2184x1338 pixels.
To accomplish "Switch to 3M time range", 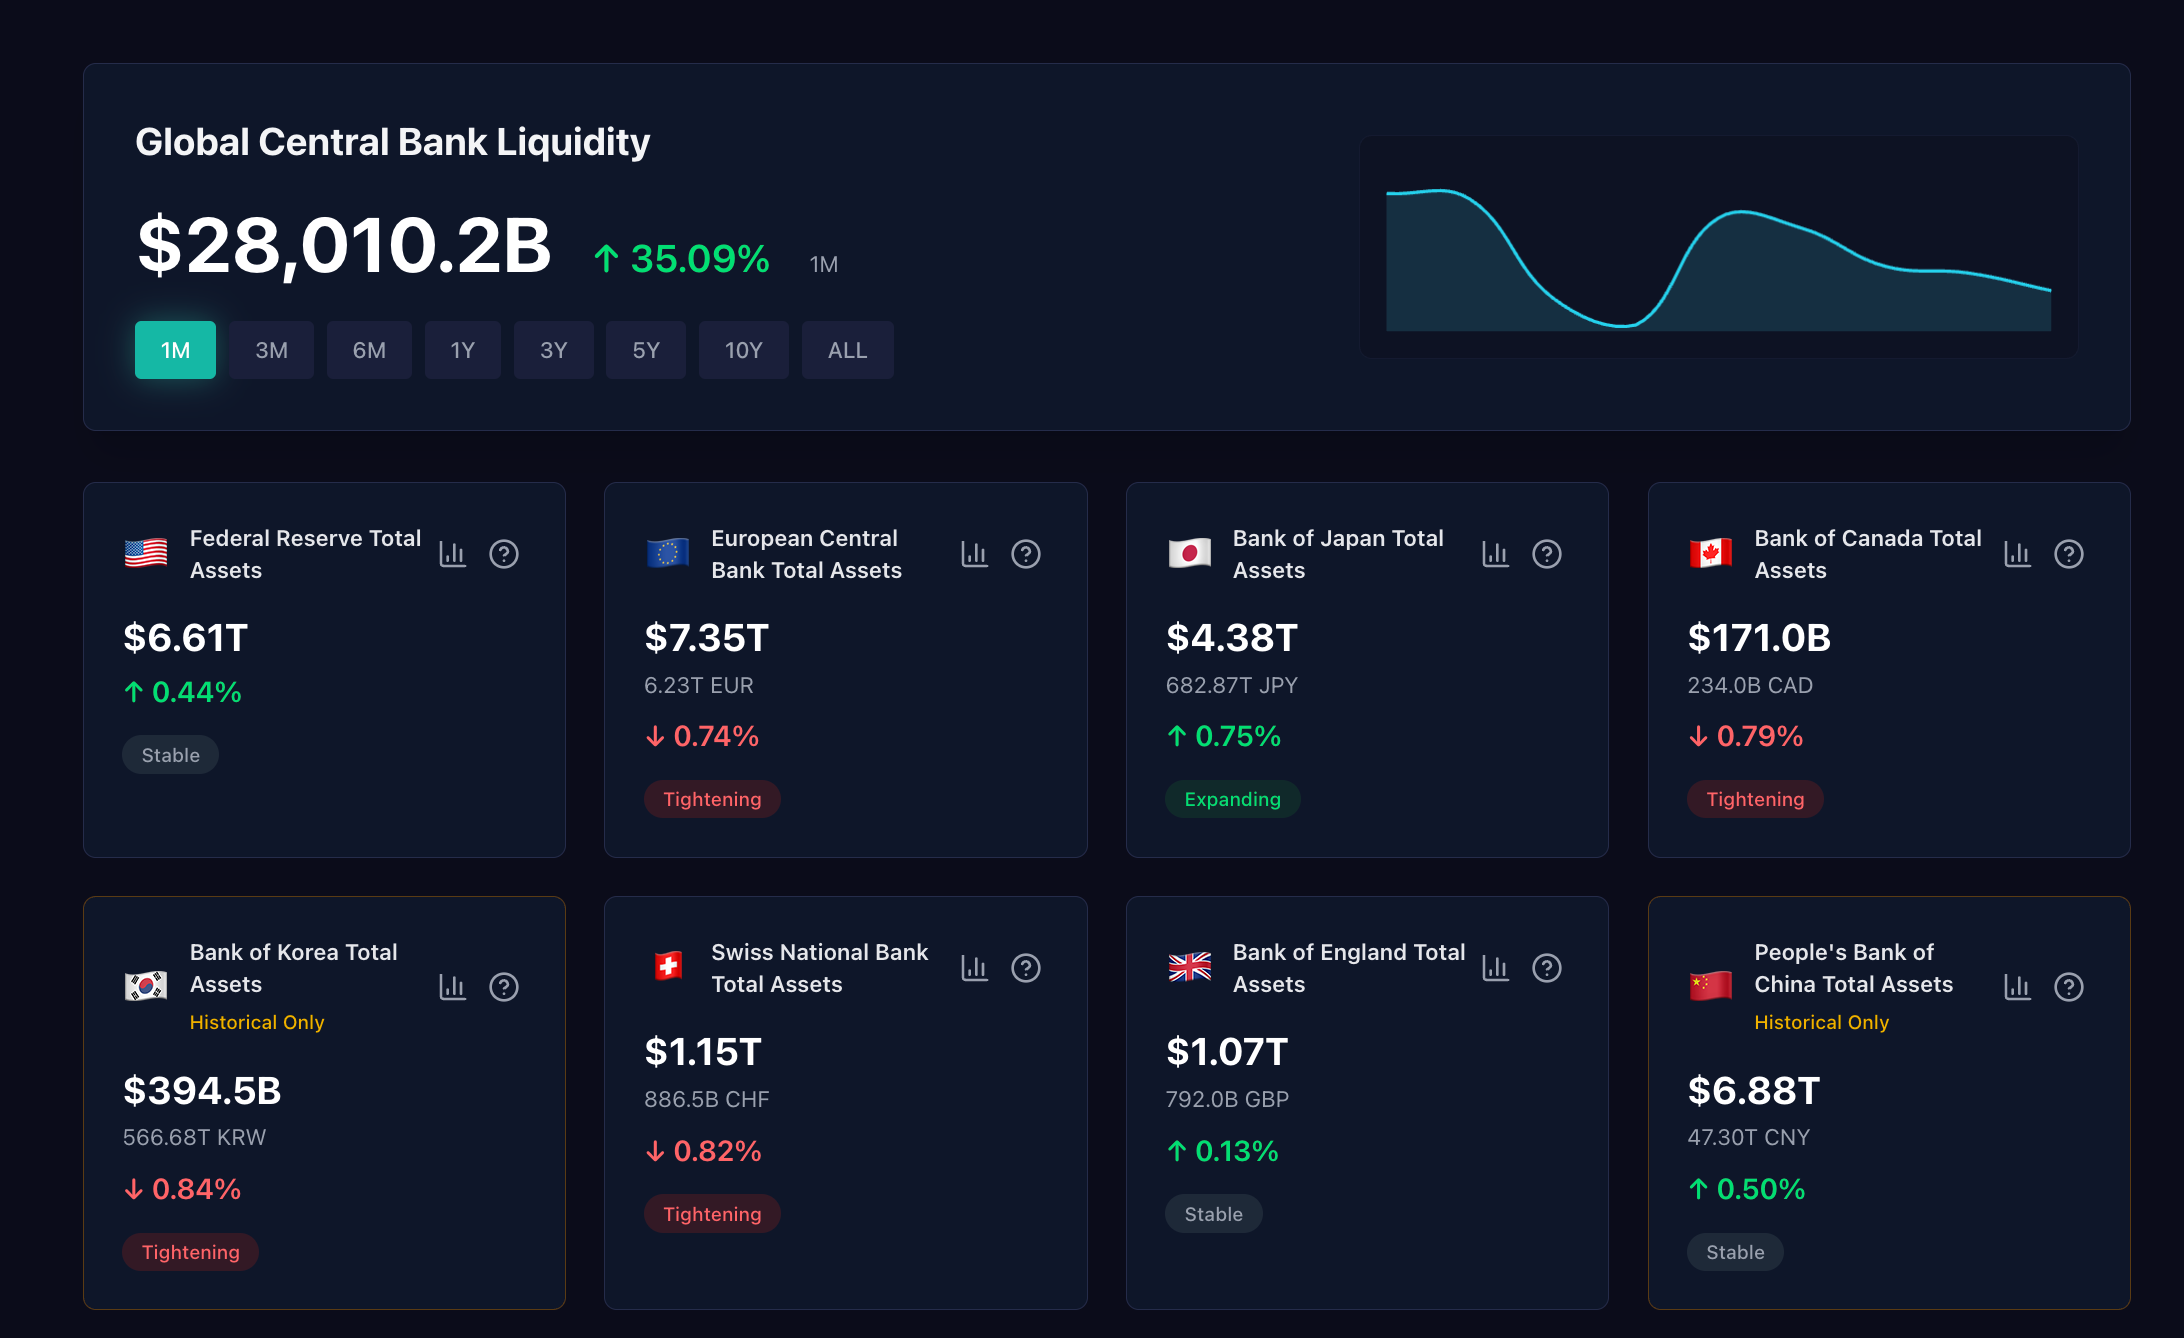I will [271, 350].
